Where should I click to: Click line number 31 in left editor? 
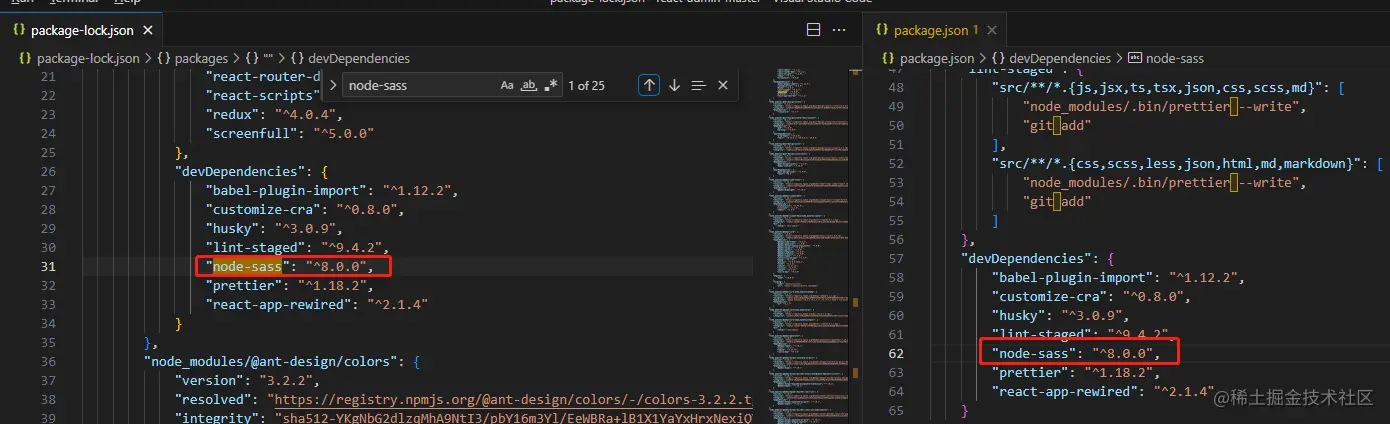coord(49,266)
